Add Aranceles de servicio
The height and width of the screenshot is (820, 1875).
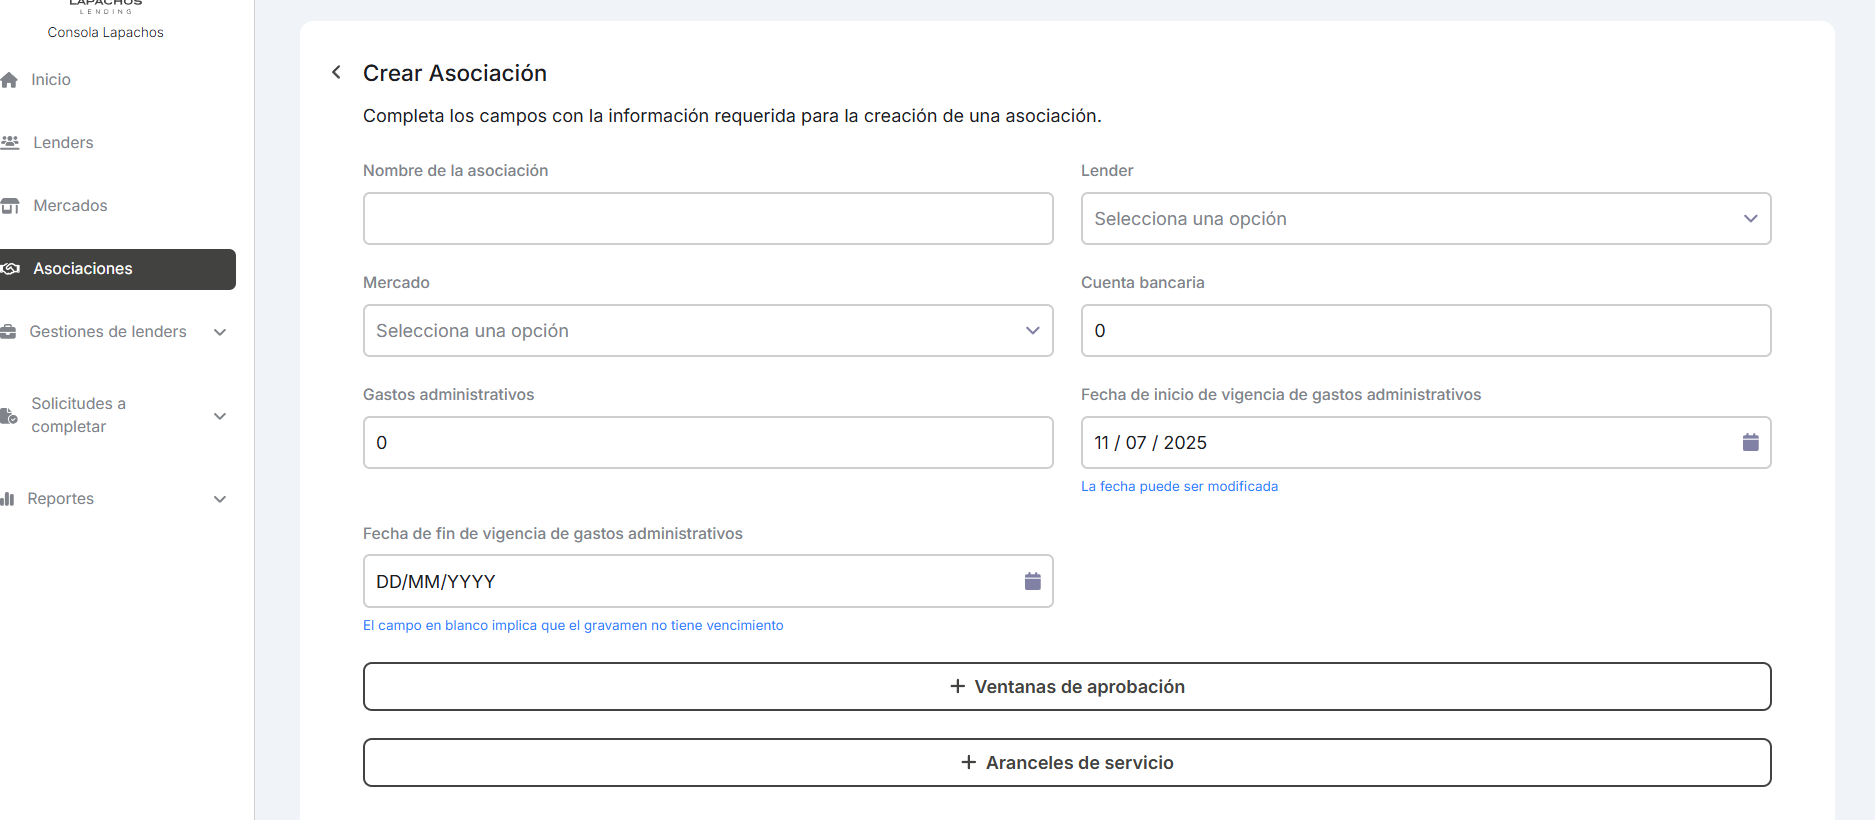click(1066, 763)
